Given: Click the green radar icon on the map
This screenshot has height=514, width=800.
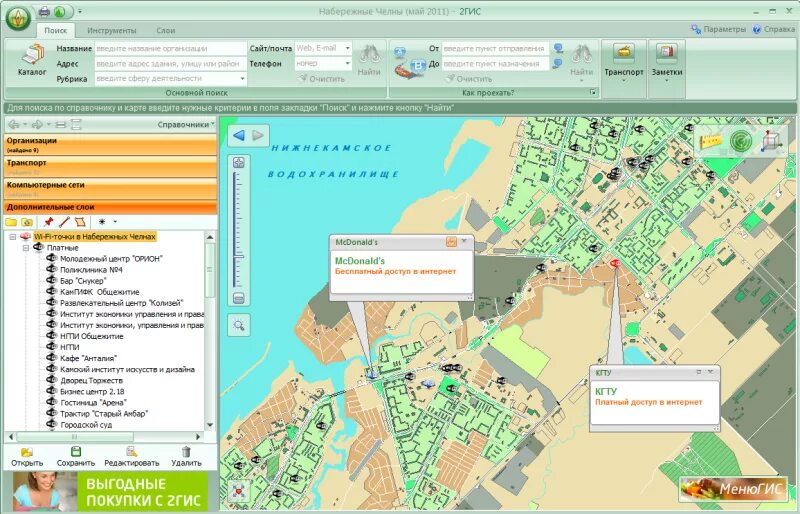Looking at the screenshot, I should pyautogui.click(x=740, y=141).
